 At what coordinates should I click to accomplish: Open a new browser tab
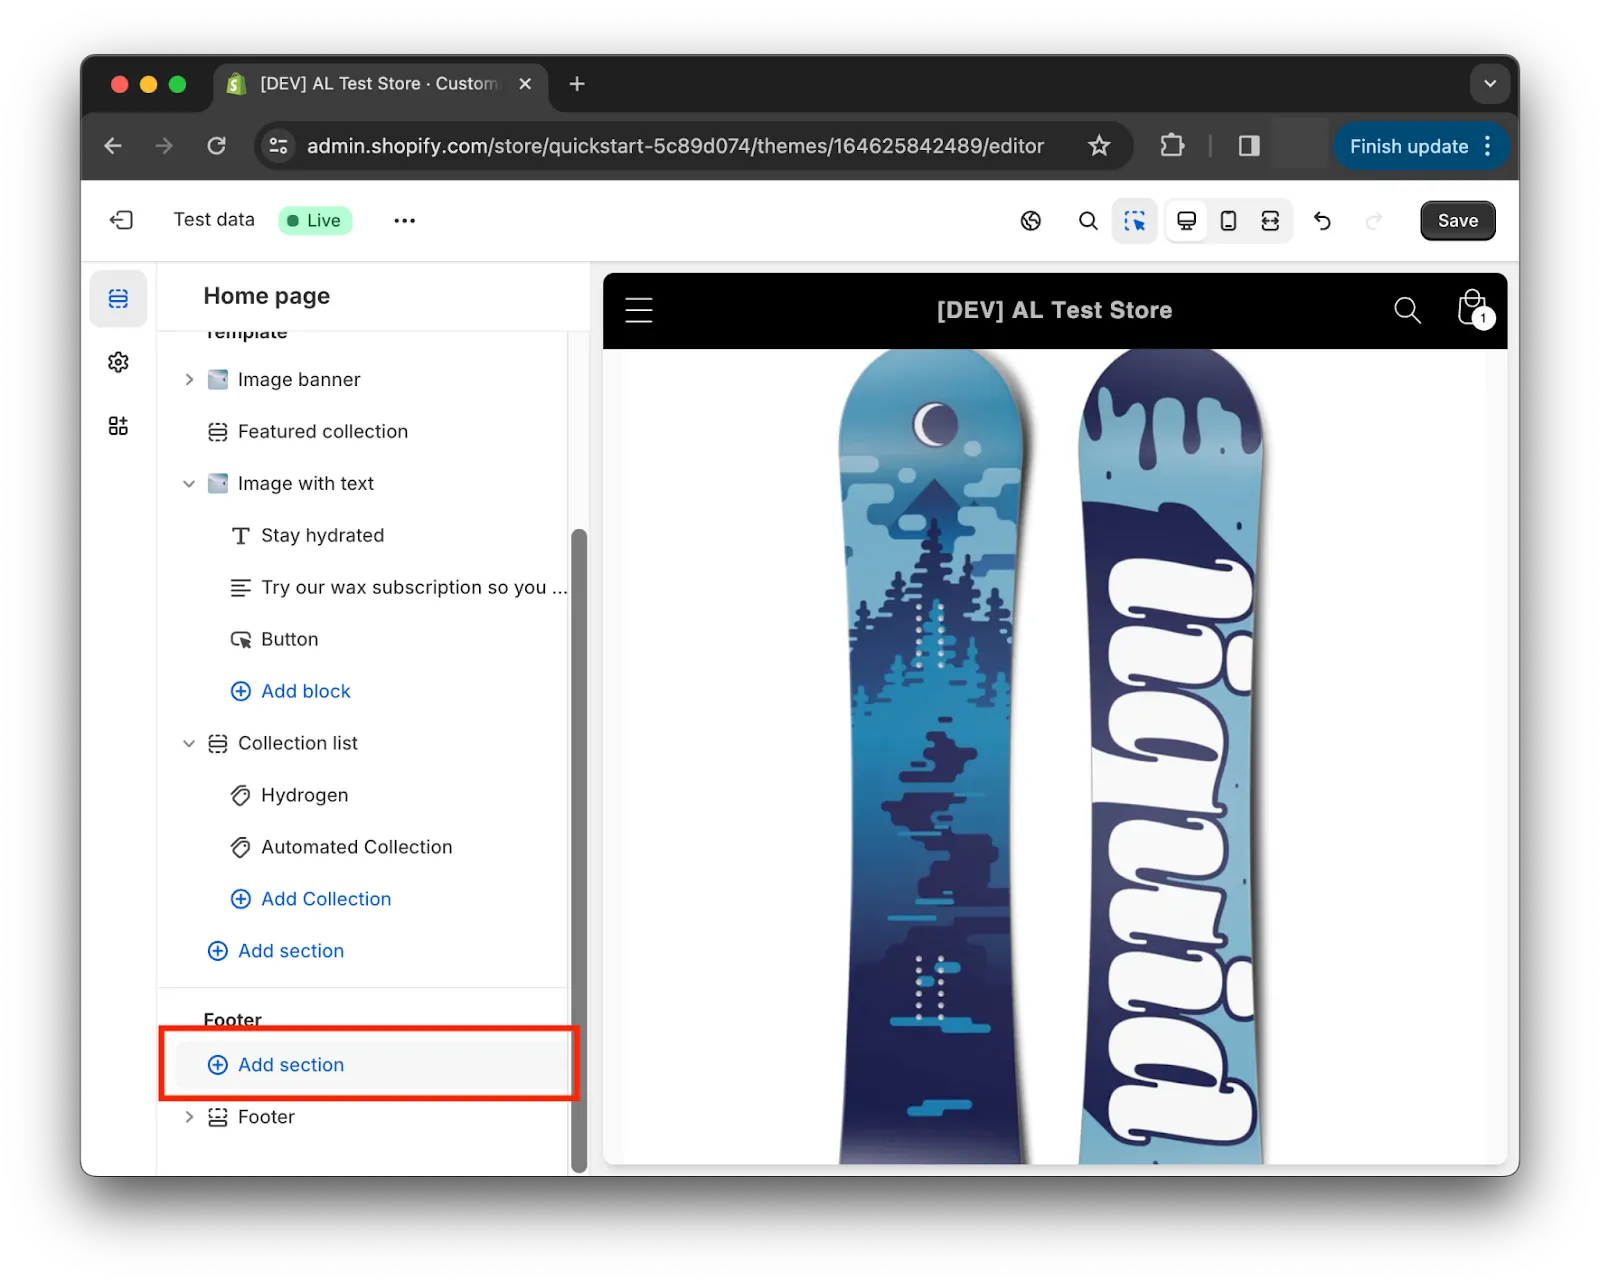coord(577,84)
